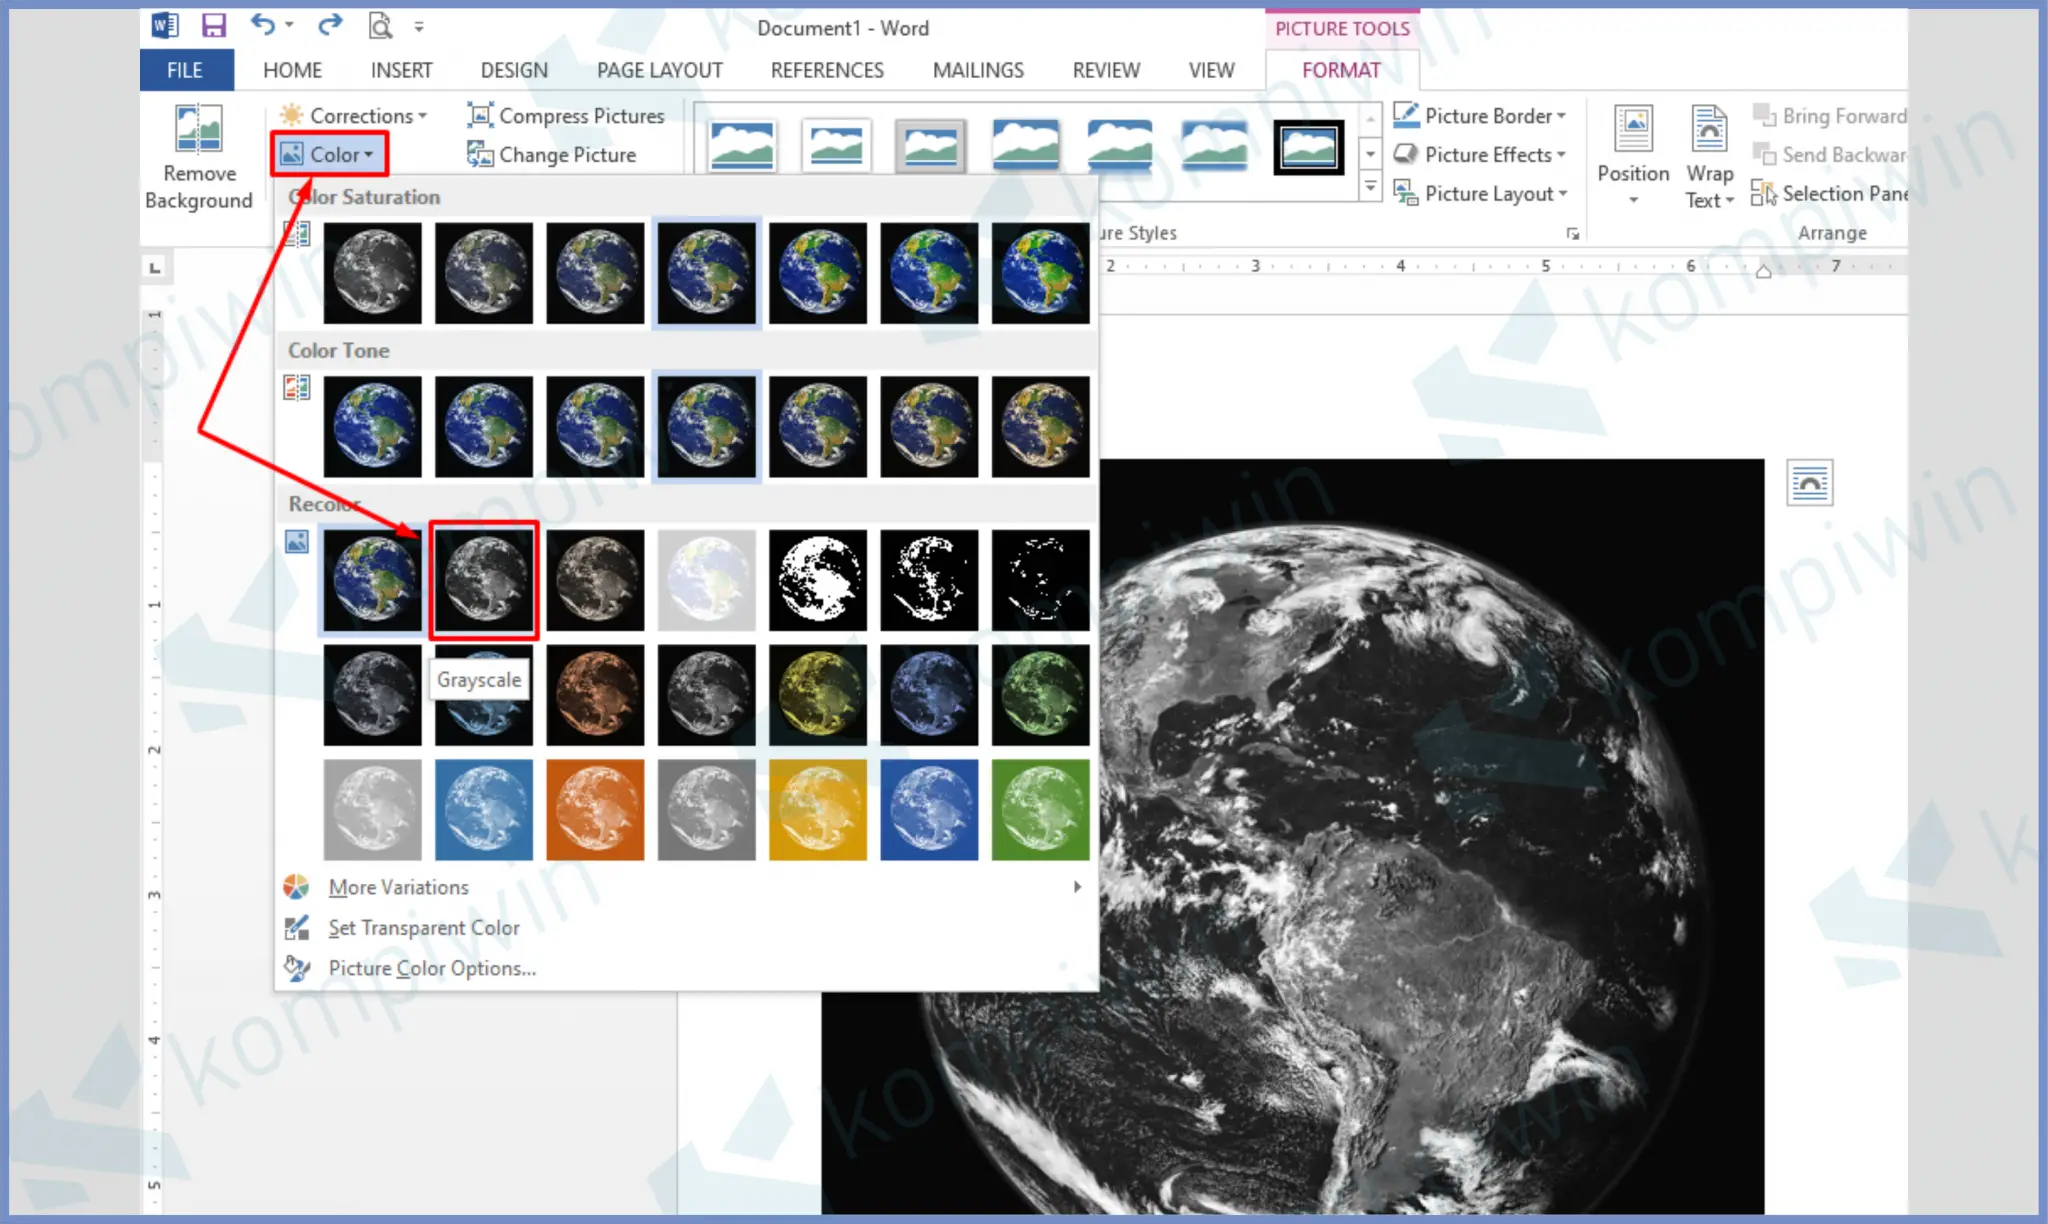Click the Undo arrow icon

point(262,25)
